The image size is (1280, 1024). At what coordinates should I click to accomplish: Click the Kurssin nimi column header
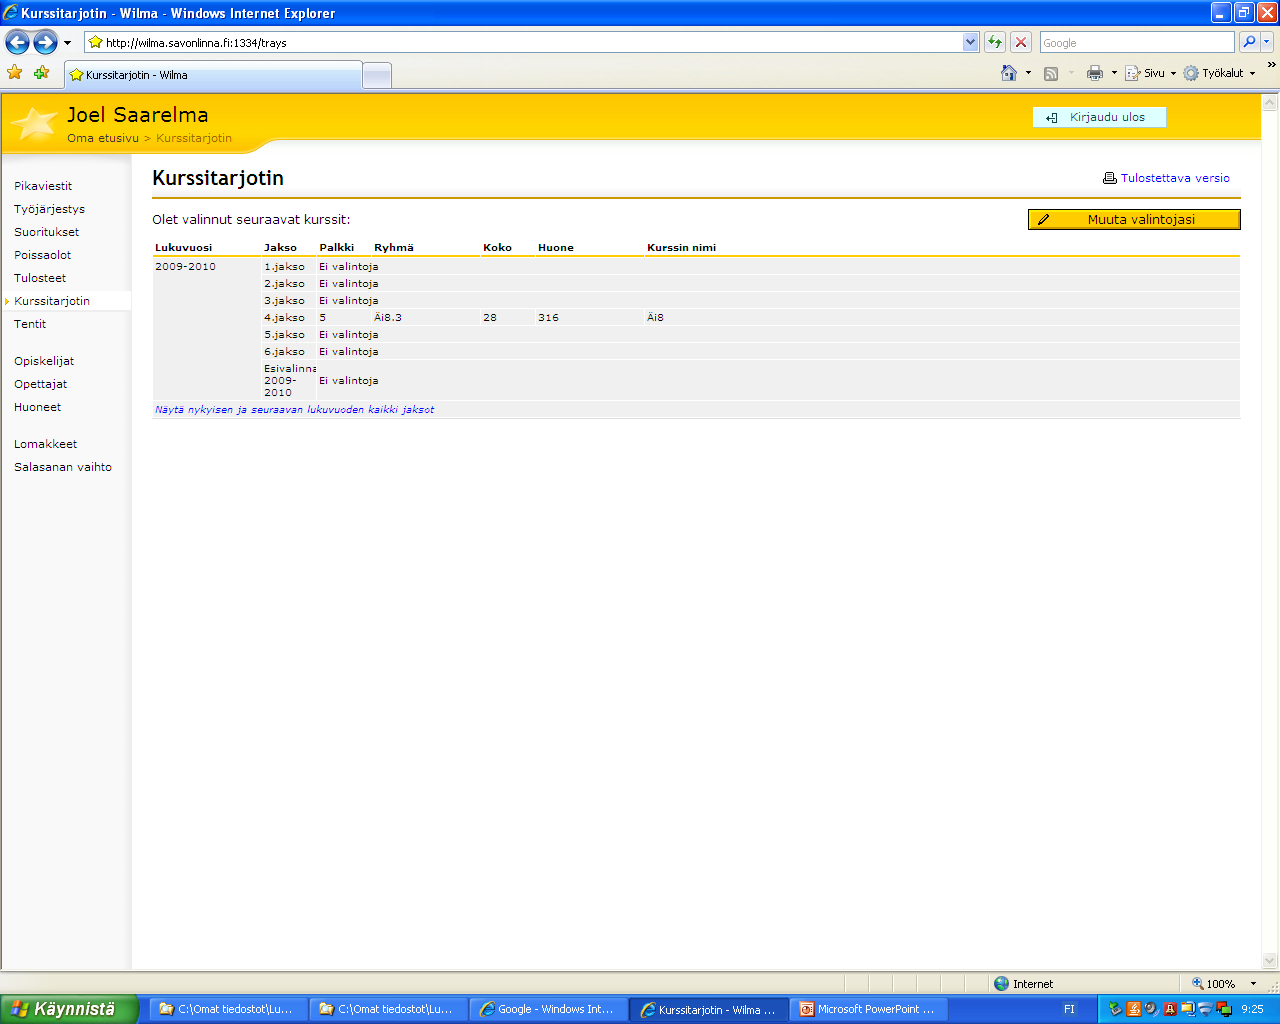[x=681, y=247]
